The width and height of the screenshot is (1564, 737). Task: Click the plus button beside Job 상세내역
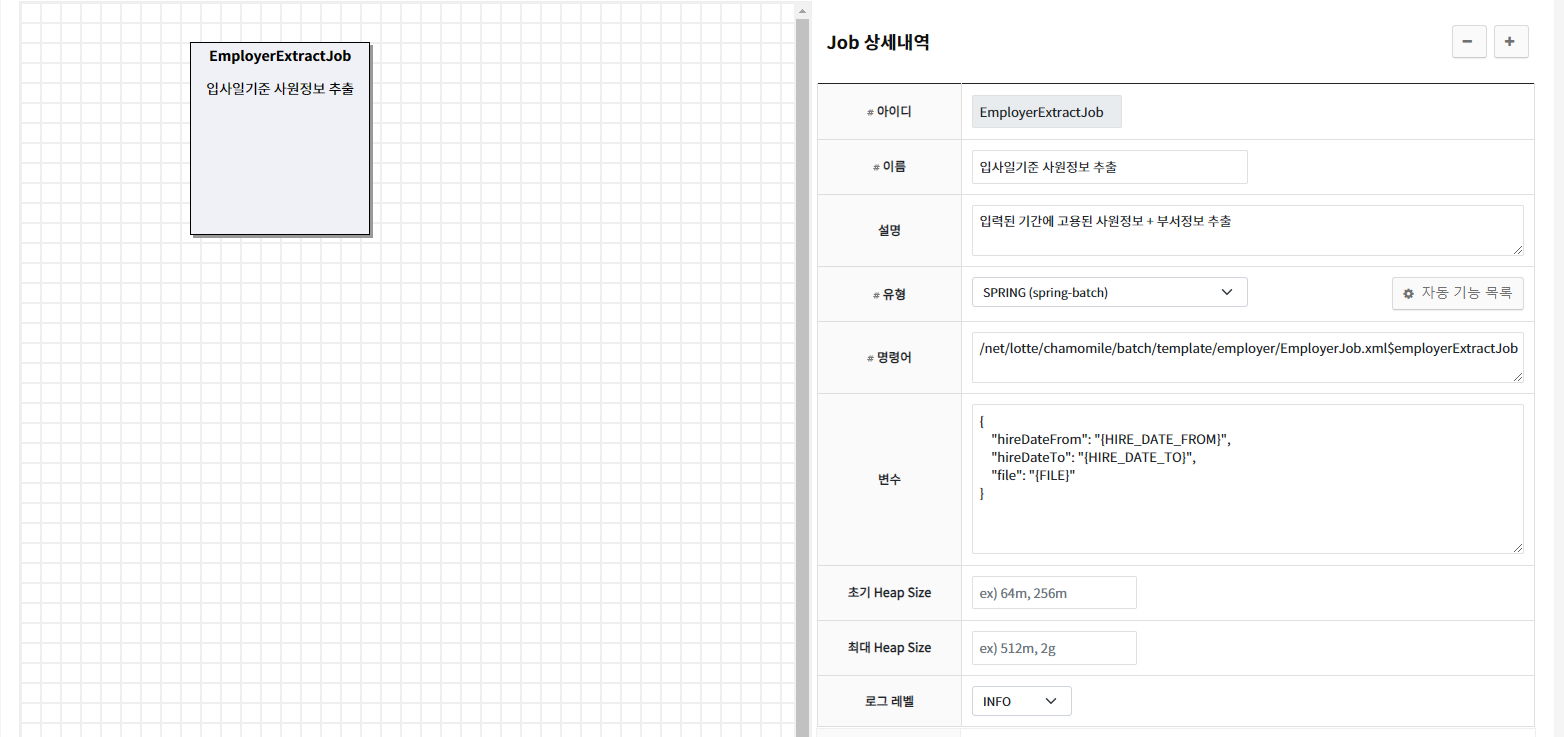click(1510, 42)
